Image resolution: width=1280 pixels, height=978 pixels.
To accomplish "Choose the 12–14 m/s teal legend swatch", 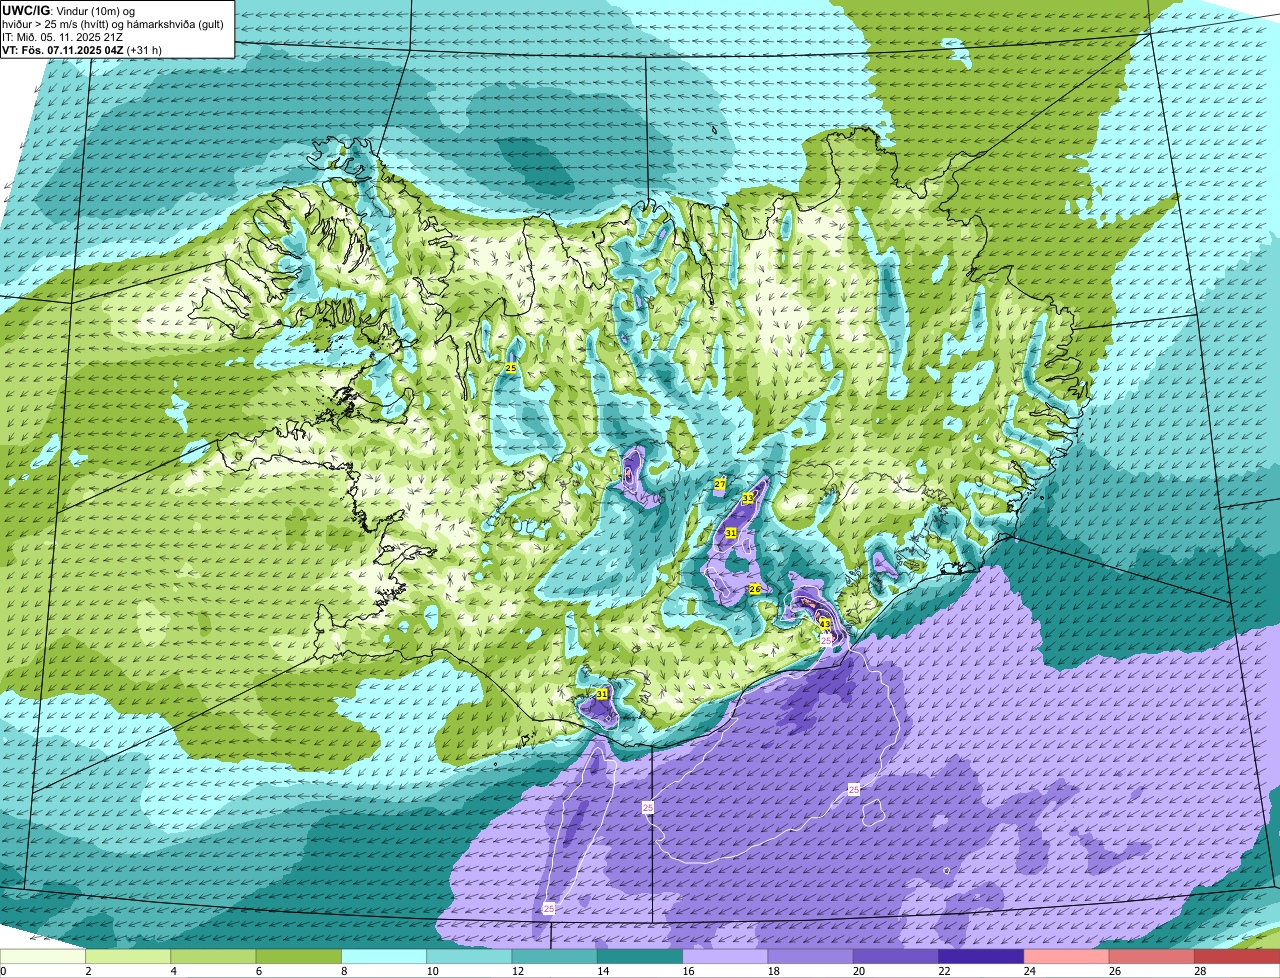I will [x=554, y=957].
